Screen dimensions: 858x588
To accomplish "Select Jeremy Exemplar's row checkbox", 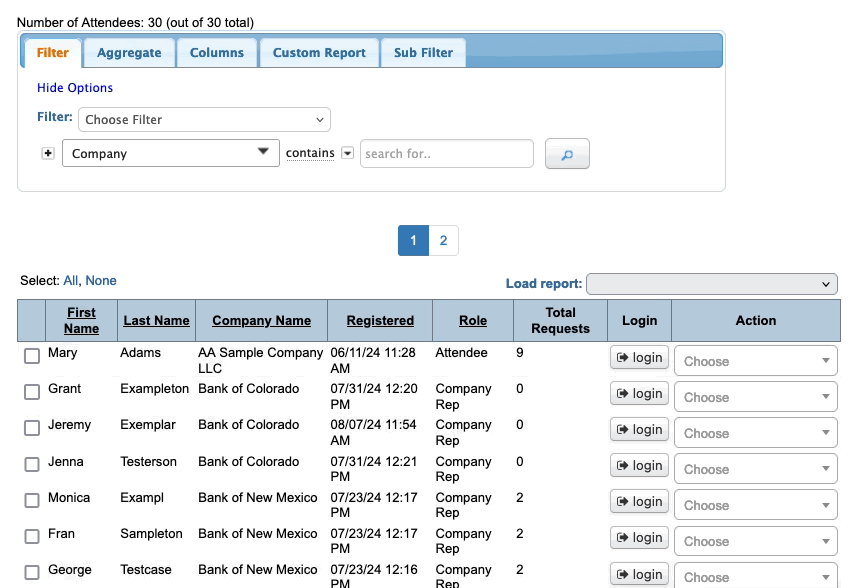I will click(32, 428).
